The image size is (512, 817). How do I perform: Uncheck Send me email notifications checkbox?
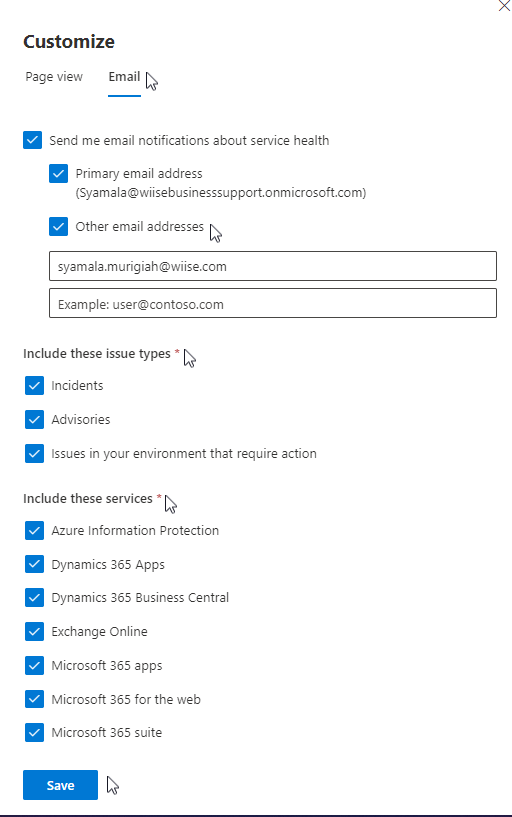pyautogui.click(x=32, y=140)
